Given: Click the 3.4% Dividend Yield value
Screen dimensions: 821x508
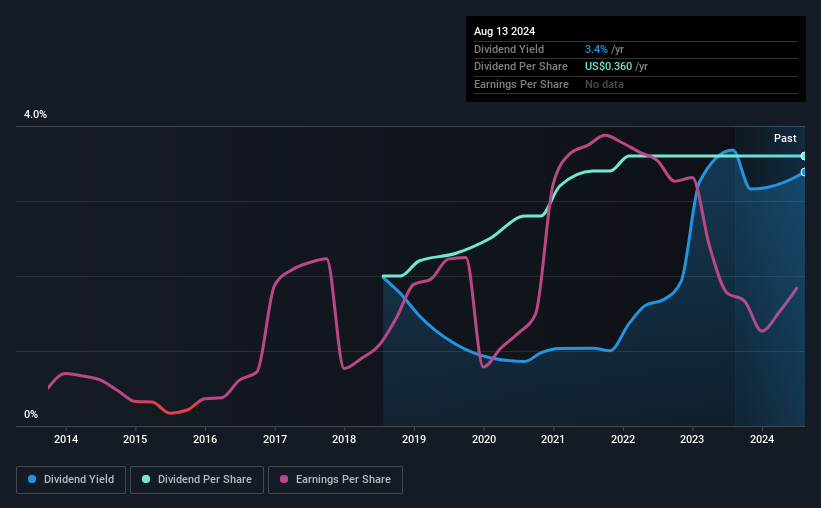Looking at the screenshot, I should pos(596,49).
